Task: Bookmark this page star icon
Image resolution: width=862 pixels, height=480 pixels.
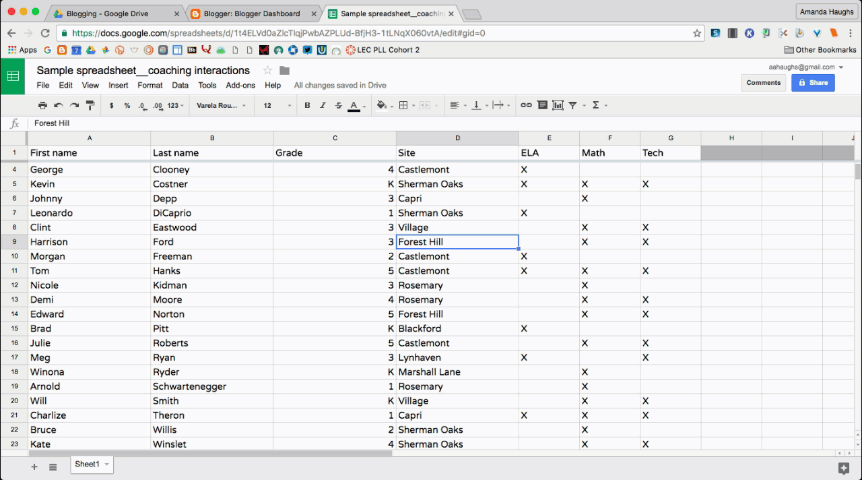Action: point(697,33)
